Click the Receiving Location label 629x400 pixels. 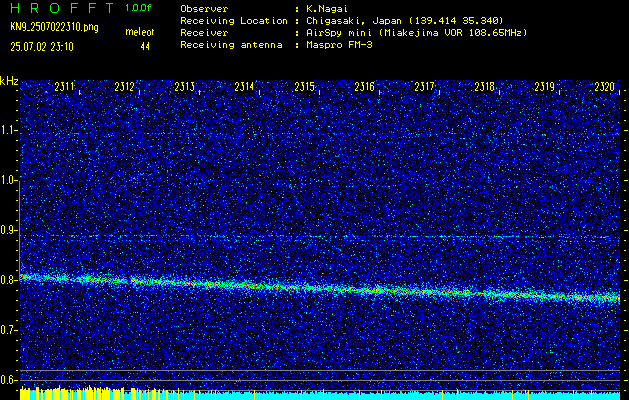pos(234,21)
